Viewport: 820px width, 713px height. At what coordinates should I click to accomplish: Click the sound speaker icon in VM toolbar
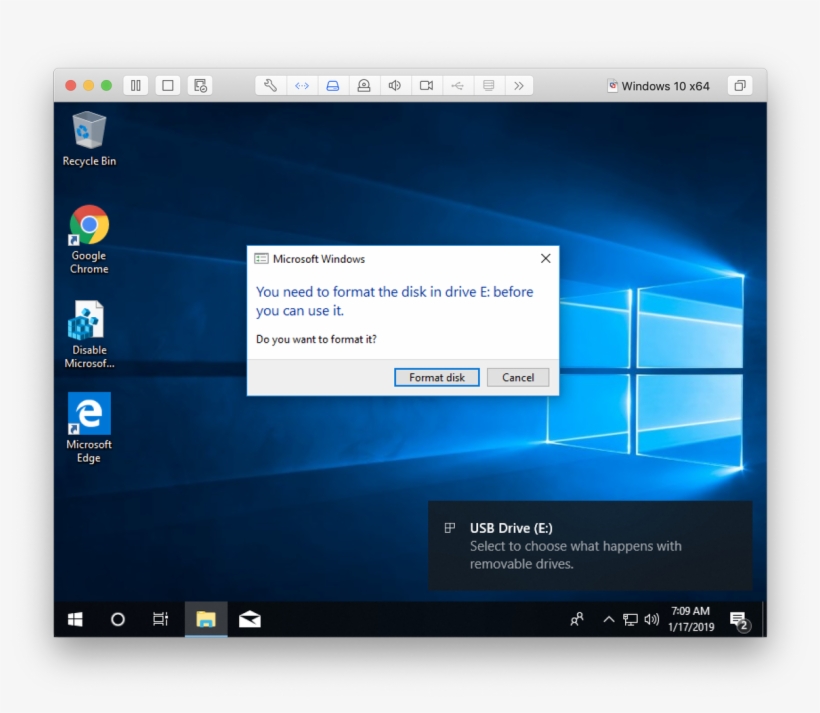pos(395,85)
